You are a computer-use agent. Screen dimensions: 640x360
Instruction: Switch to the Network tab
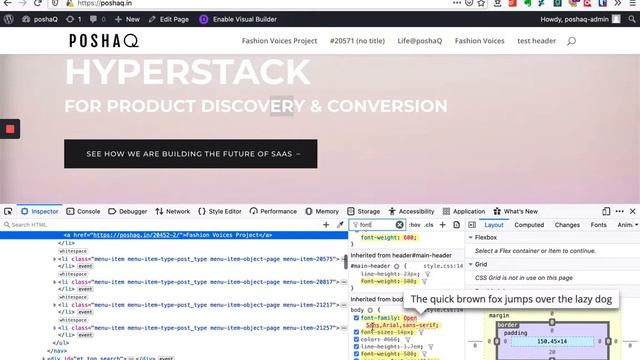tap(173, 211)
